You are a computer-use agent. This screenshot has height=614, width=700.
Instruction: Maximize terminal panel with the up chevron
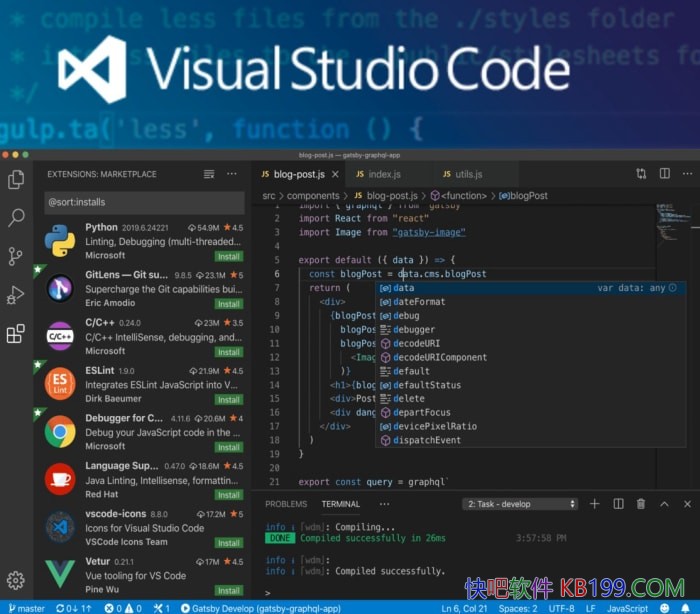pos(664,504)
